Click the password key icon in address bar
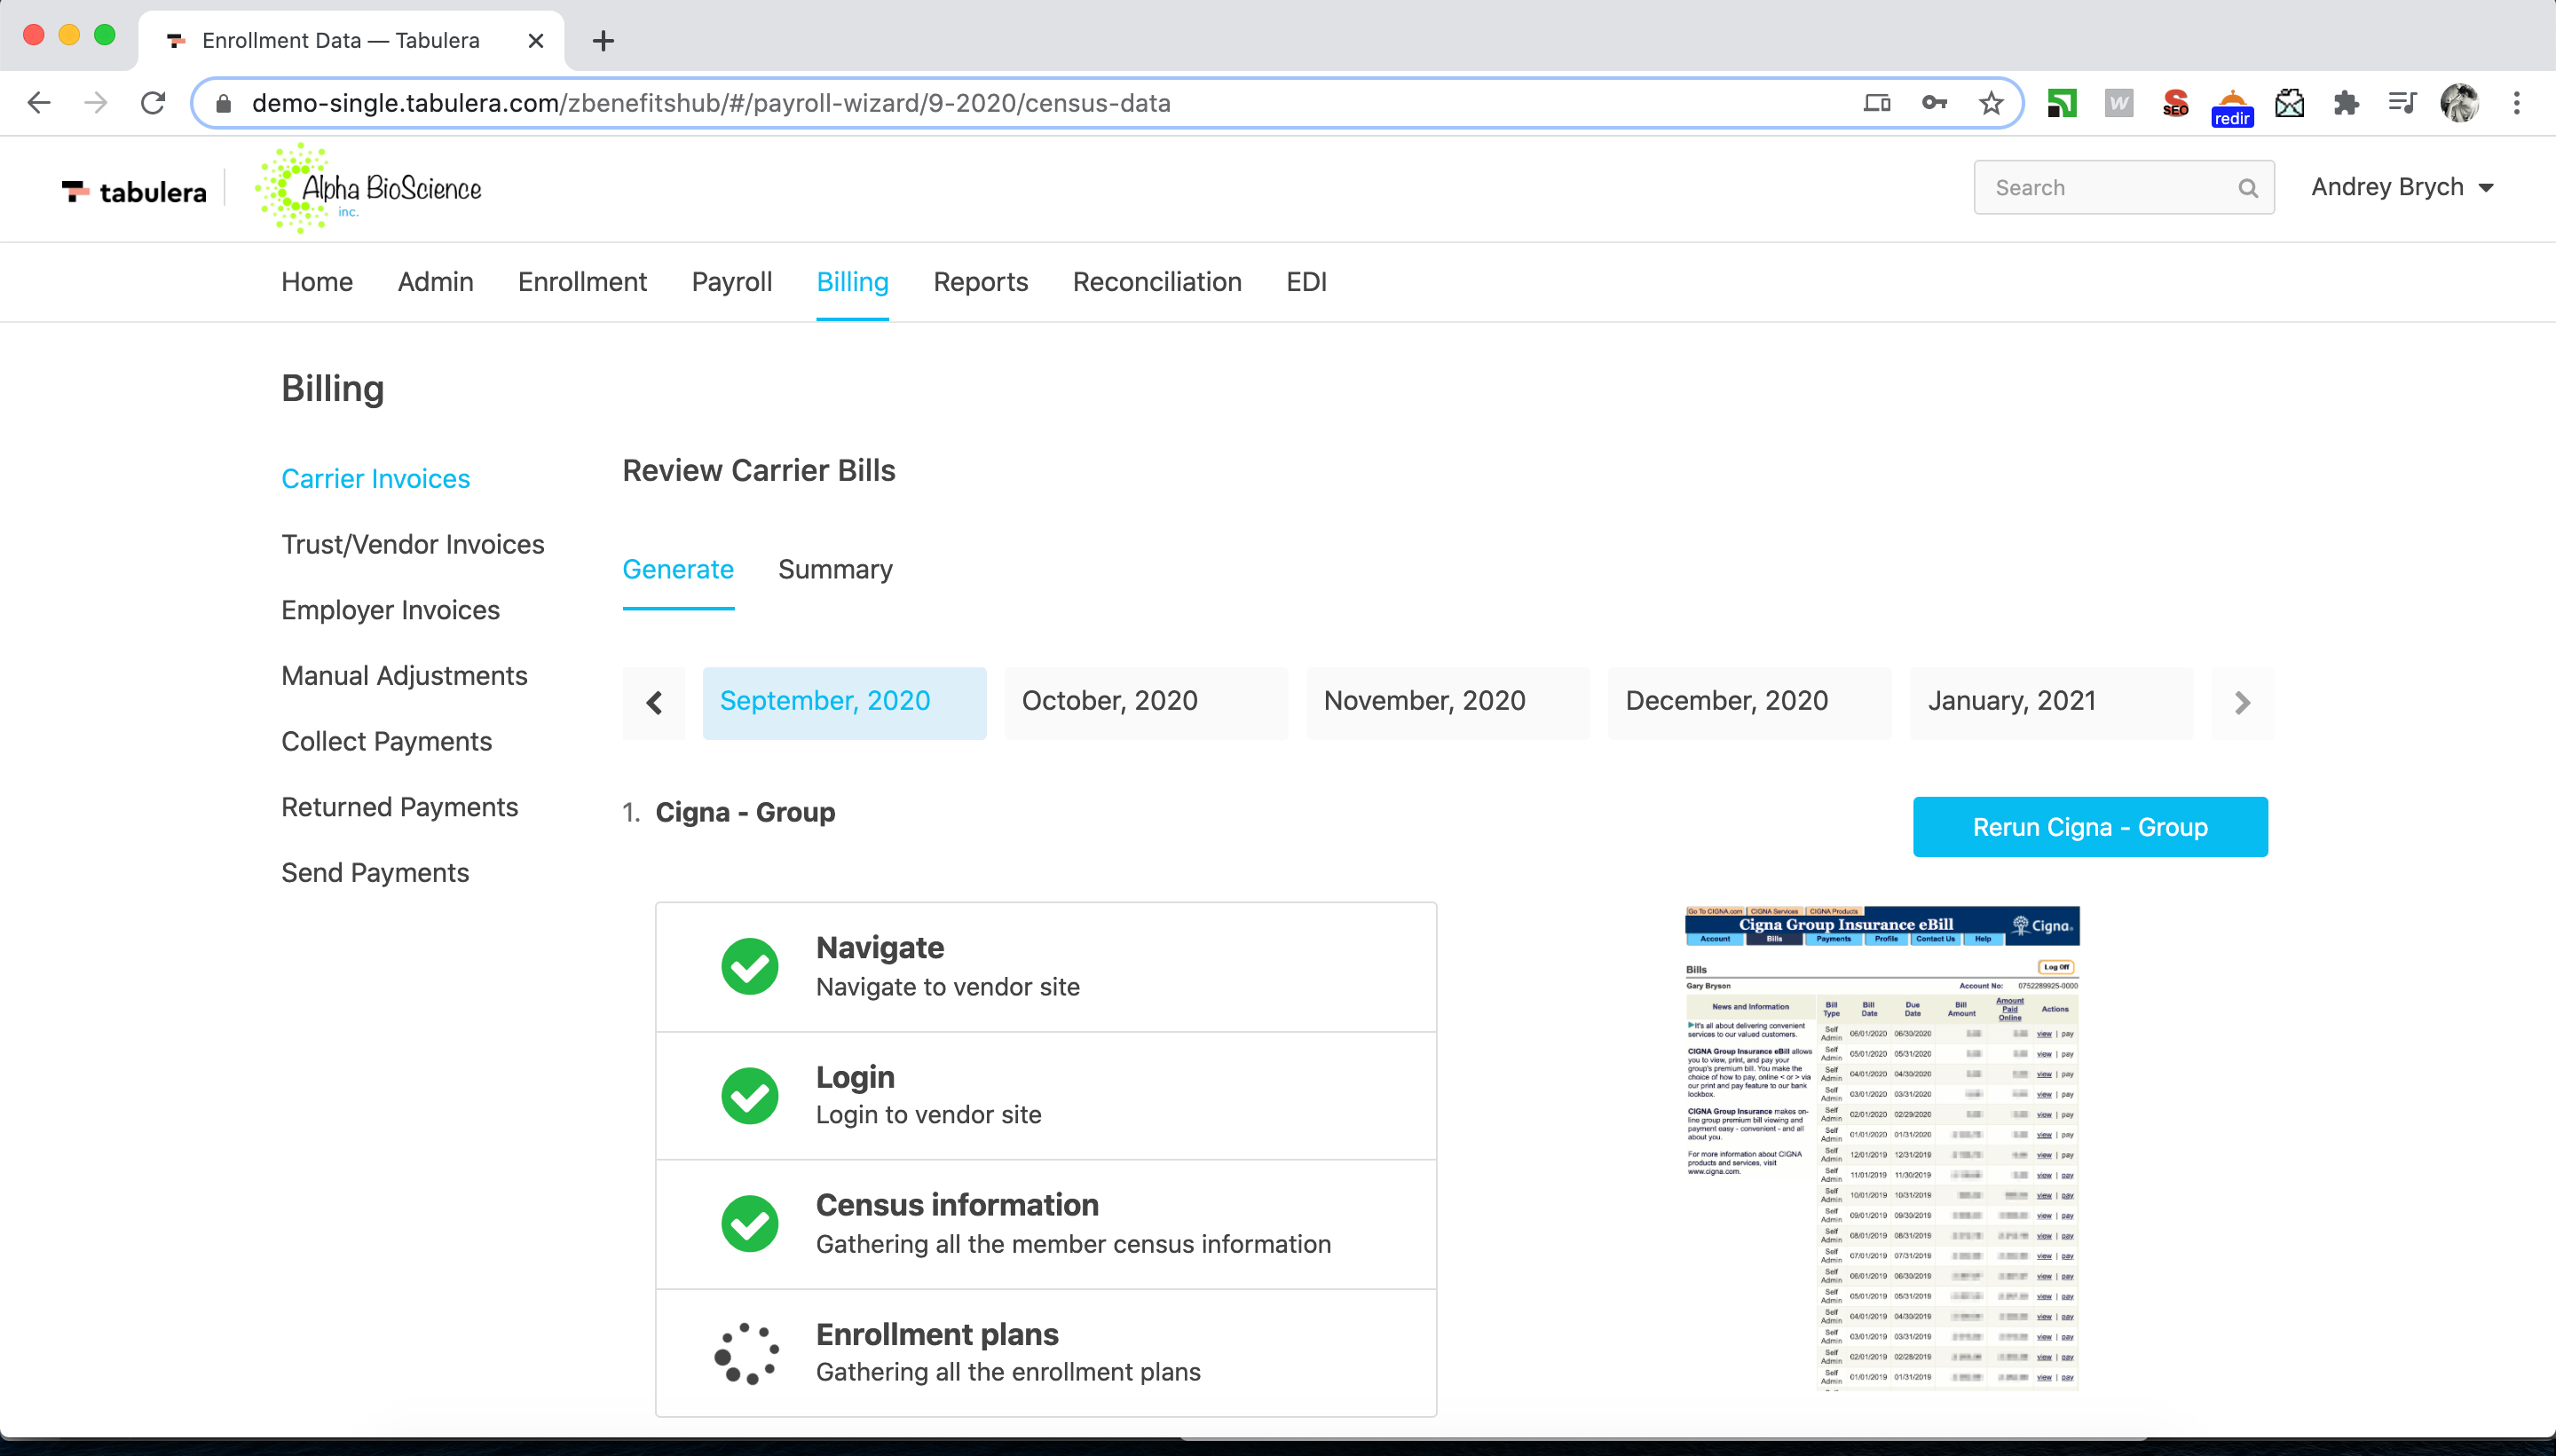 coord(1934,103)
